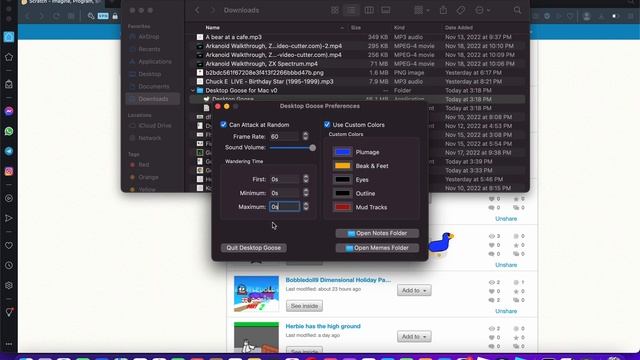Open Documents in Finder sidebar
Viewport: 640px width, 360px height.
click(x=152, y=87)
